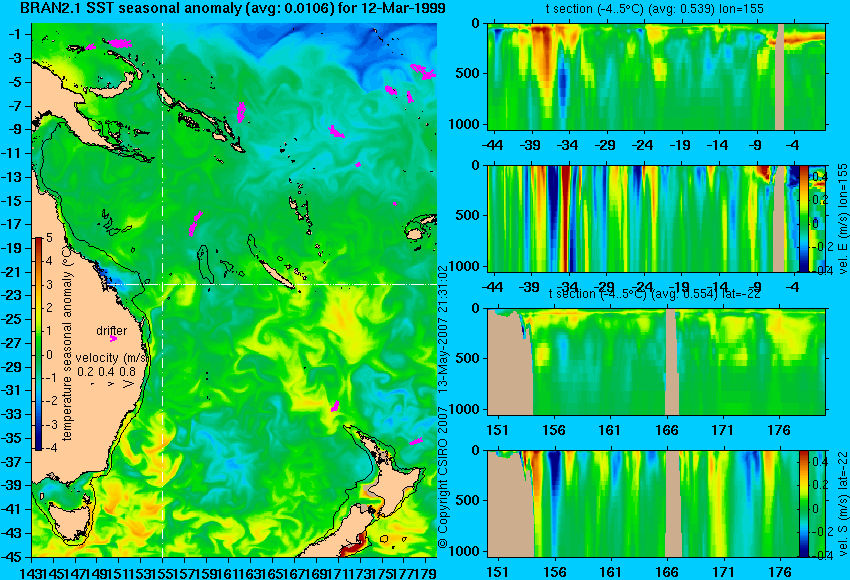Select the 'drifter' legend label

click(112, 330)
